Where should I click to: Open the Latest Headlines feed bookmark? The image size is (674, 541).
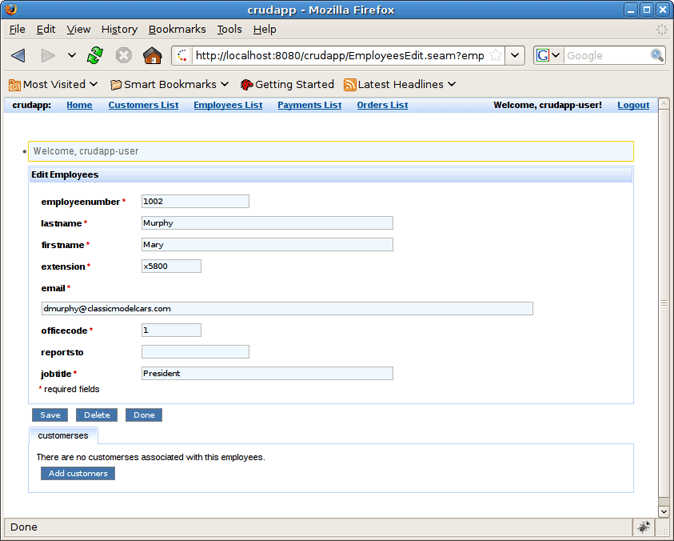tap(399, 85)
